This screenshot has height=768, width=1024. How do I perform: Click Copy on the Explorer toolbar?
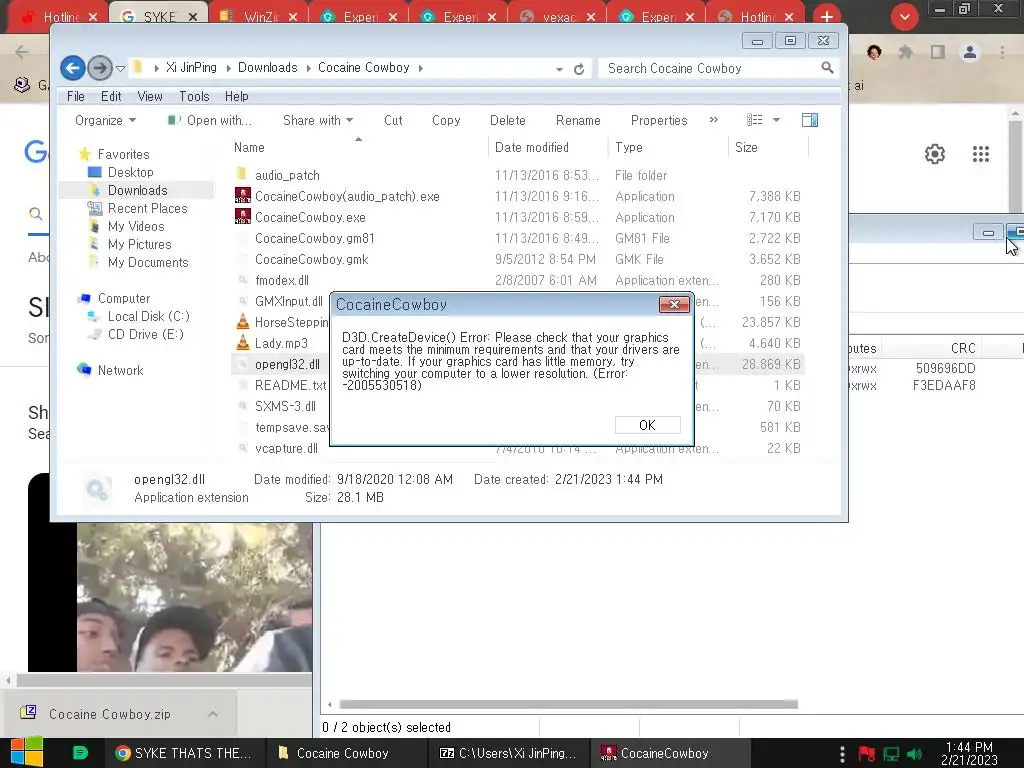(446, 120)
